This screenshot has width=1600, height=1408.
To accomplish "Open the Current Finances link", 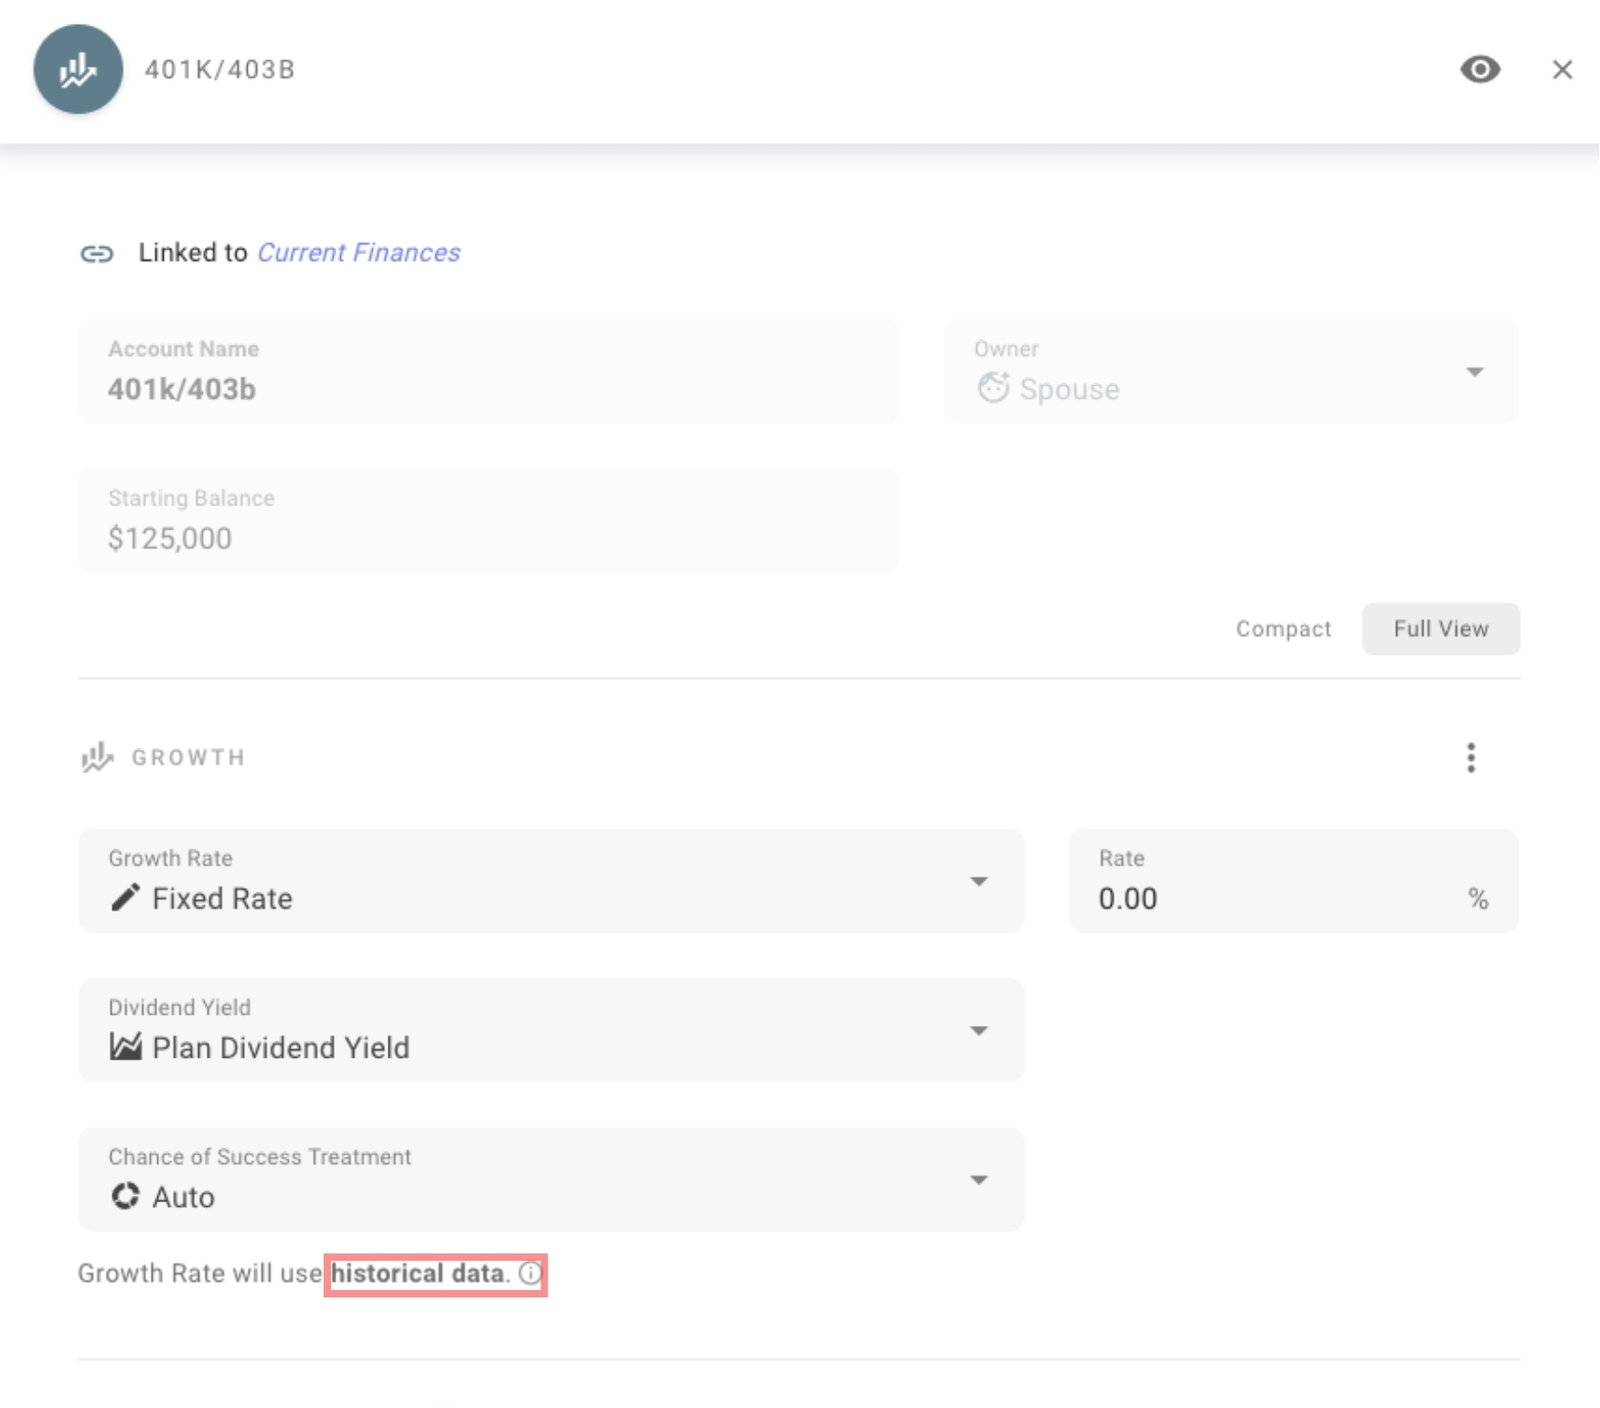I will [x=358, y=253].
